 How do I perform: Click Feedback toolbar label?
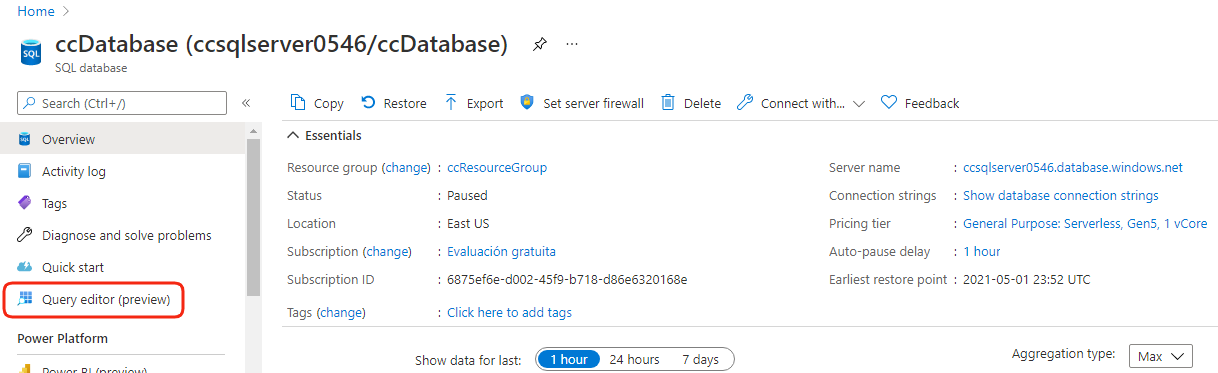pos(932,103)
